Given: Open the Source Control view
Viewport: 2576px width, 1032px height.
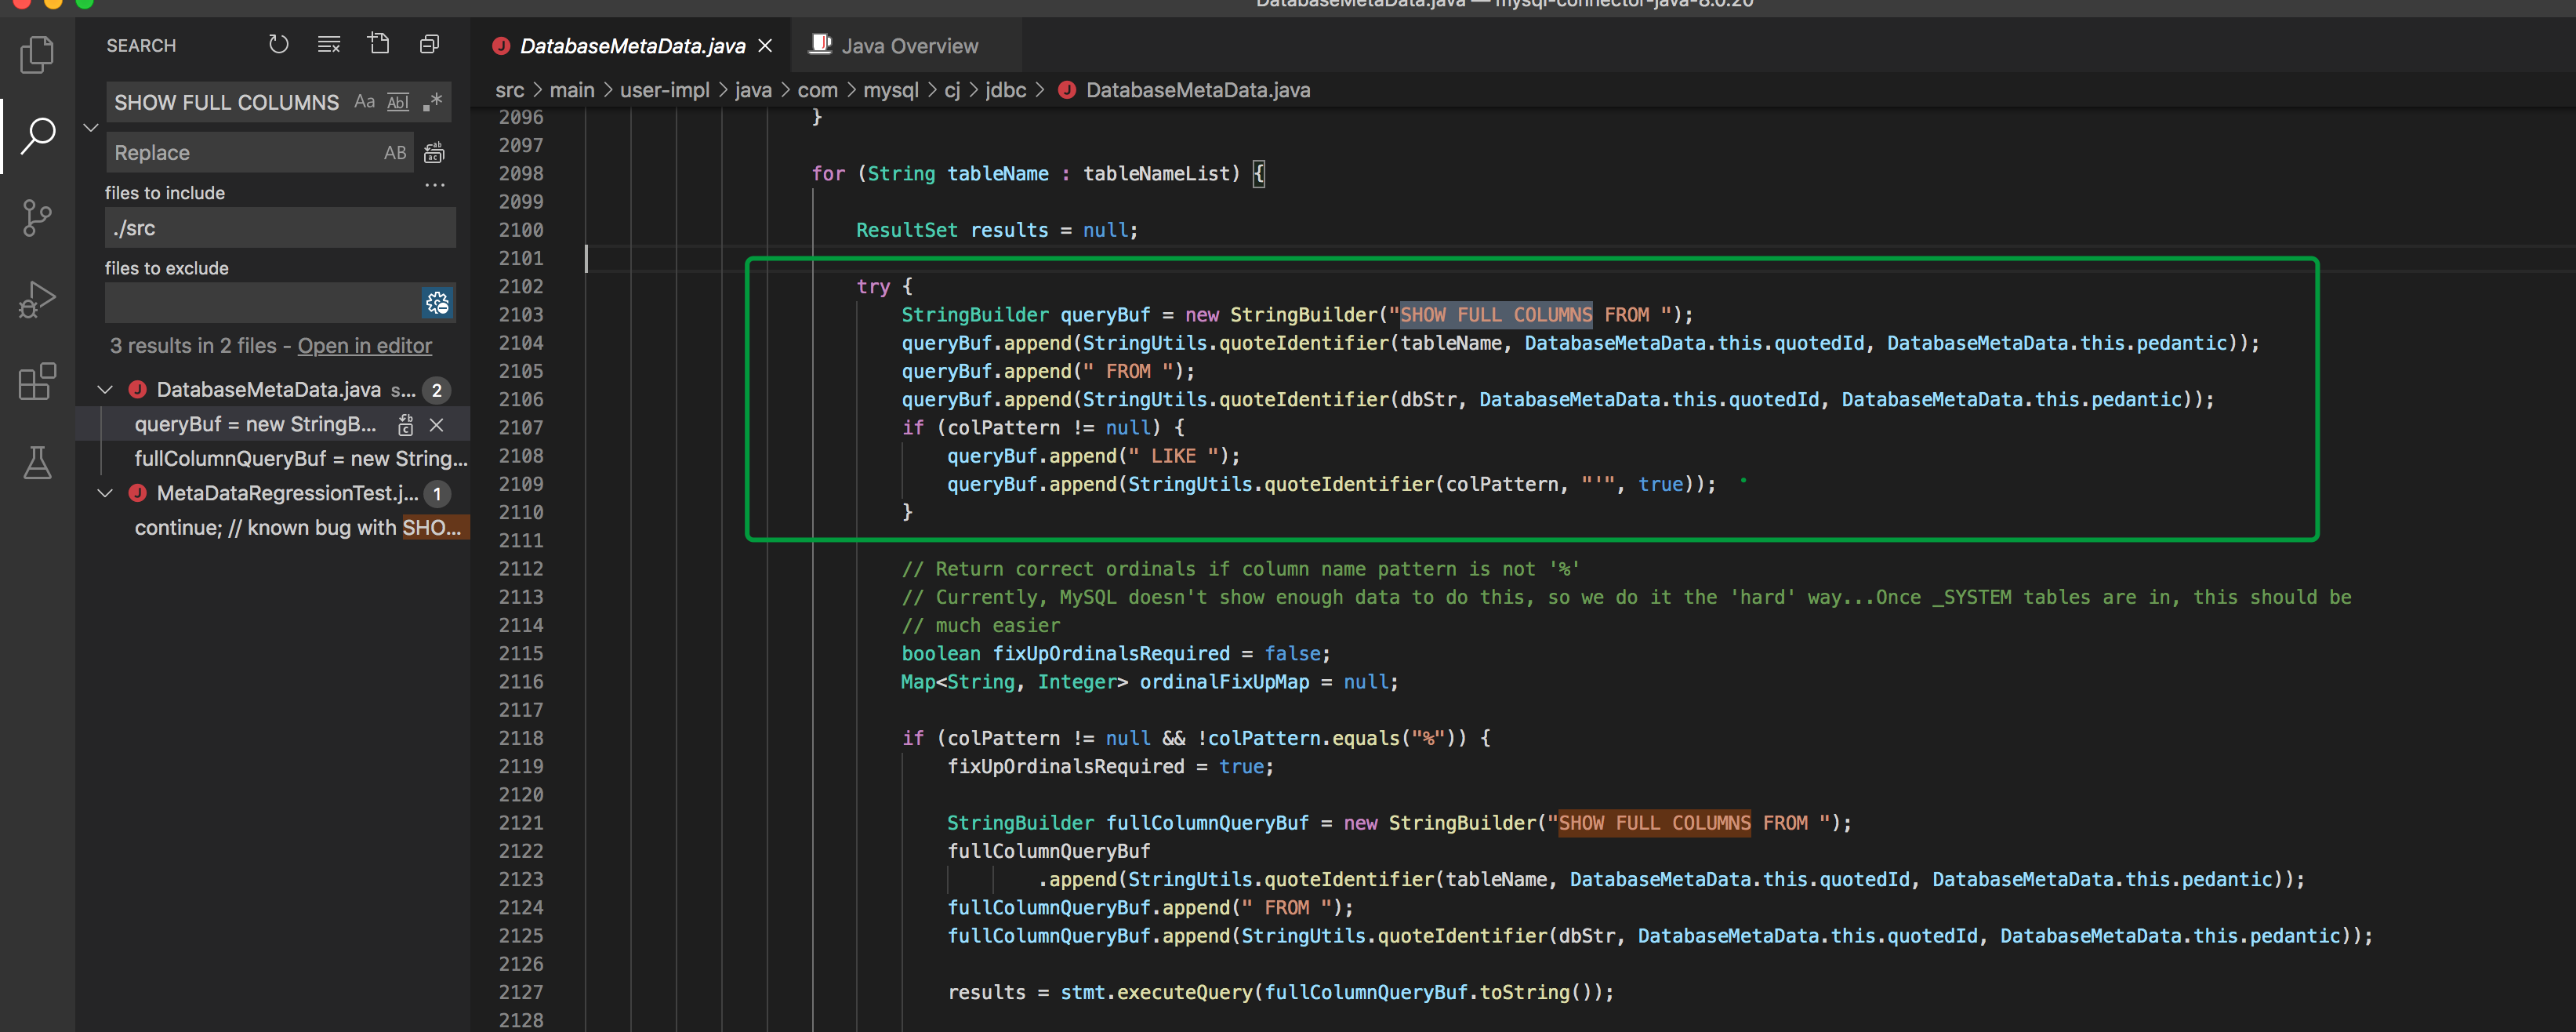Looking at the screenshot, I should (37, 217).
